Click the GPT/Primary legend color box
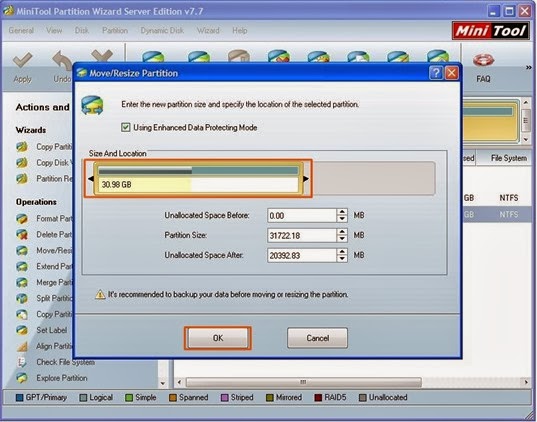The image size is (537, 422). [20, 398]
